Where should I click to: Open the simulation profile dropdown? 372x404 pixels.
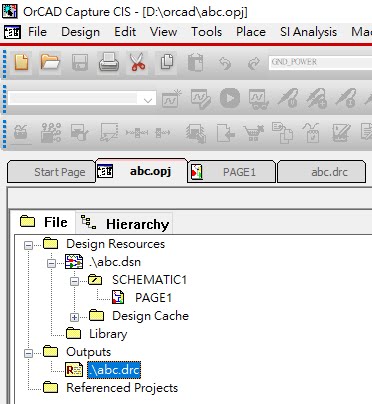(148, 100)
